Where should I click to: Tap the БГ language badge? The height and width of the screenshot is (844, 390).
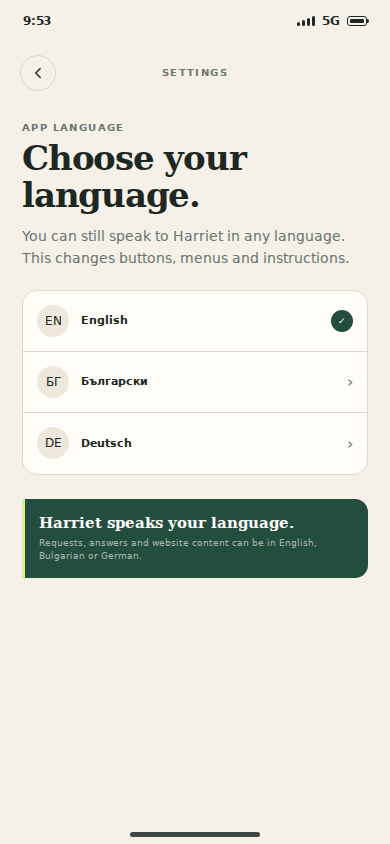[53, 382]
